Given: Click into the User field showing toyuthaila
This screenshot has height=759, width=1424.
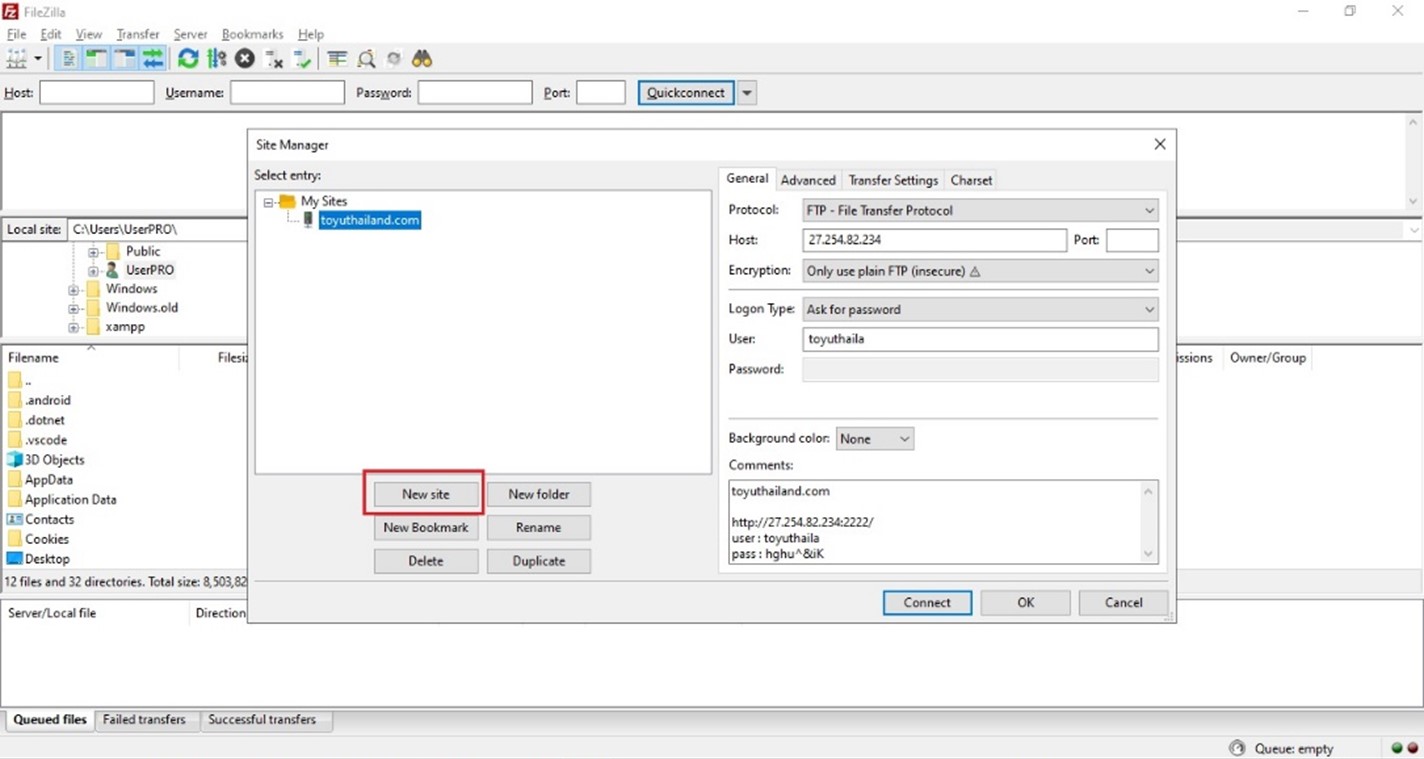Looking at the screenshot, I should point(980,339).
